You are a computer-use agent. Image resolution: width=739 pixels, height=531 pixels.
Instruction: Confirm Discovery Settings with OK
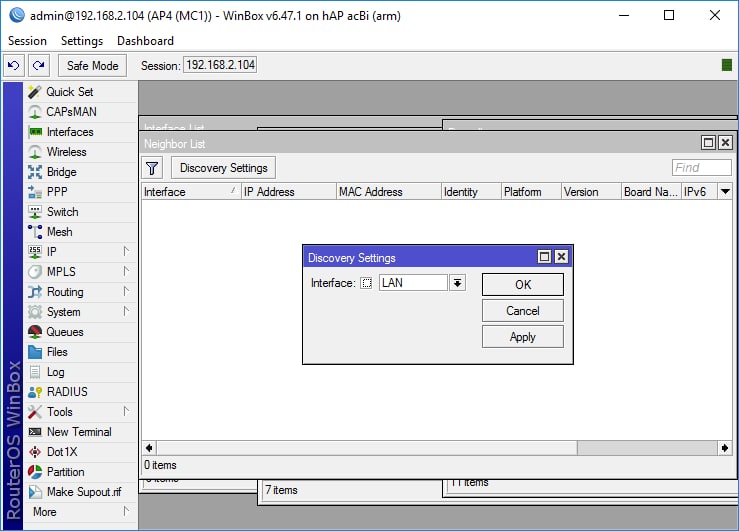(523, 285)
